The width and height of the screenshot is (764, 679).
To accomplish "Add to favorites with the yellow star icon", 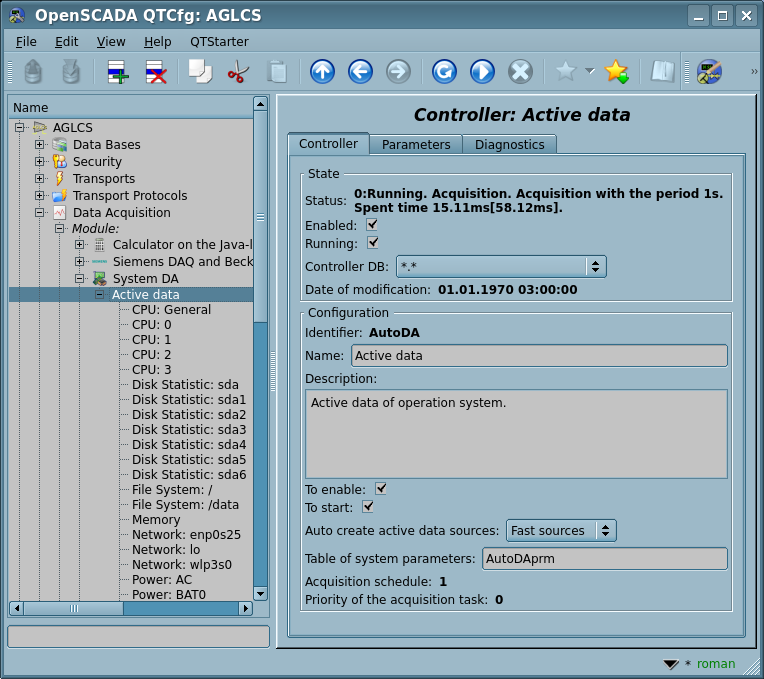I will [x=616, y=72].
